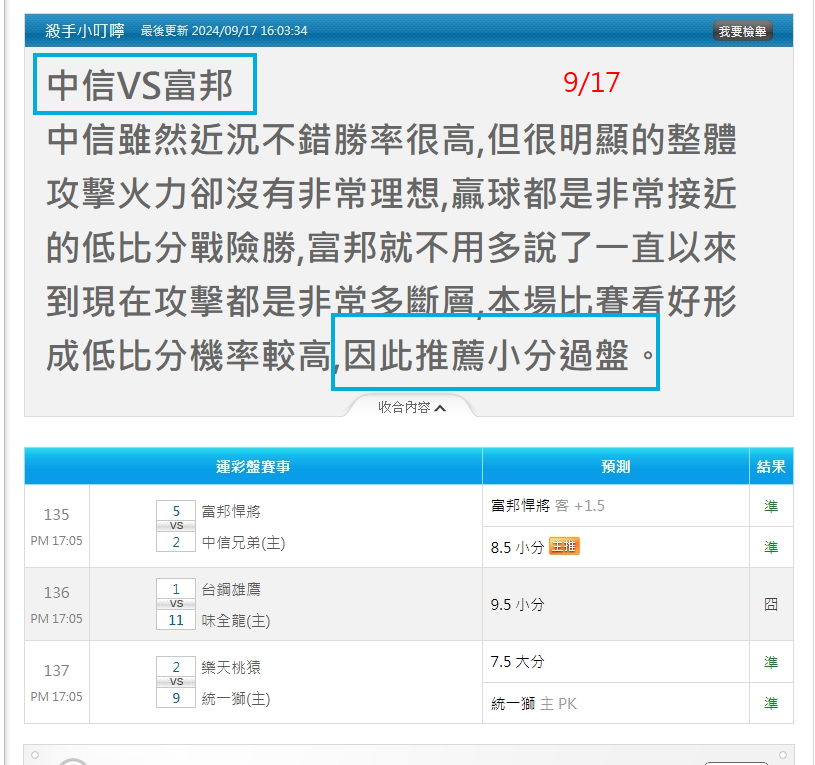The height and width of the screenshot is (765, 815).
Task: Click the 運彩盤賽事 column header
Action: (253, 466)
